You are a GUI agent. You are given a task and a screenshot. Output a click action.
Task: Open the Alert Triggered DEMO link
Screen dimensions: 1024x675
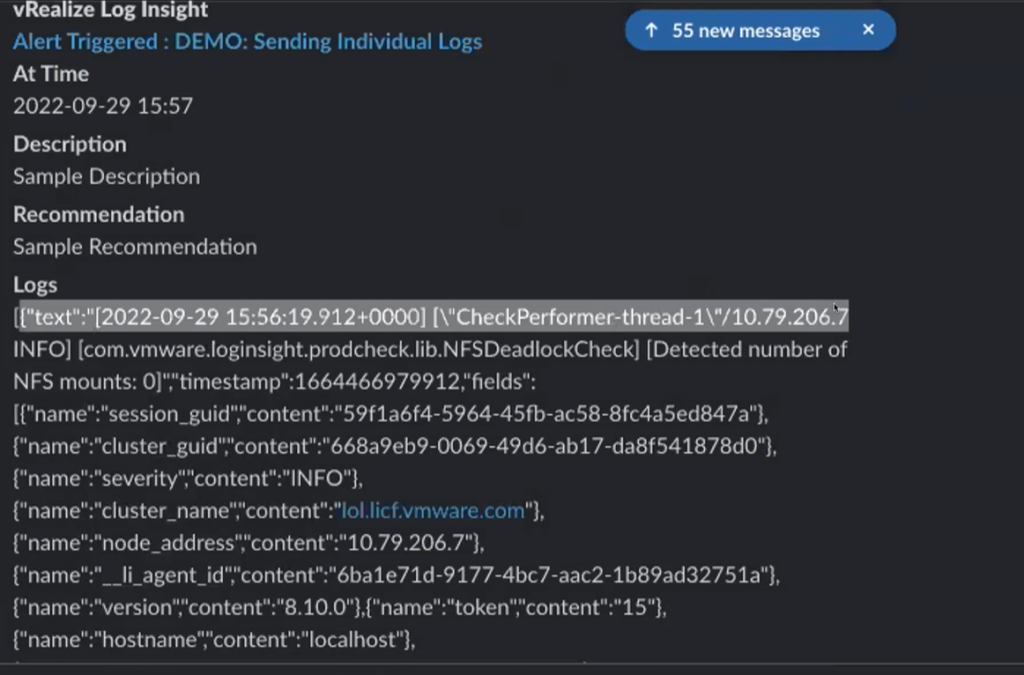247,42
